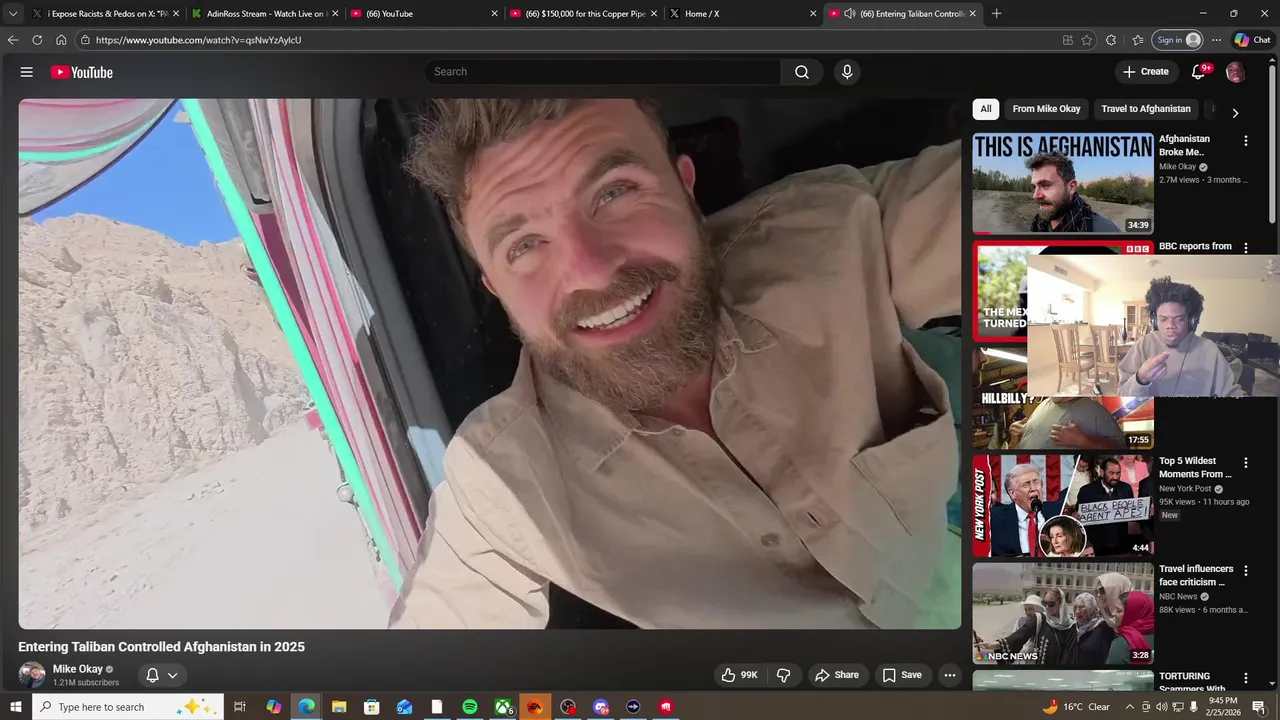Save the video to a playlist
Viewport: 1280px width, 720px height.
(x=902, y=675)
